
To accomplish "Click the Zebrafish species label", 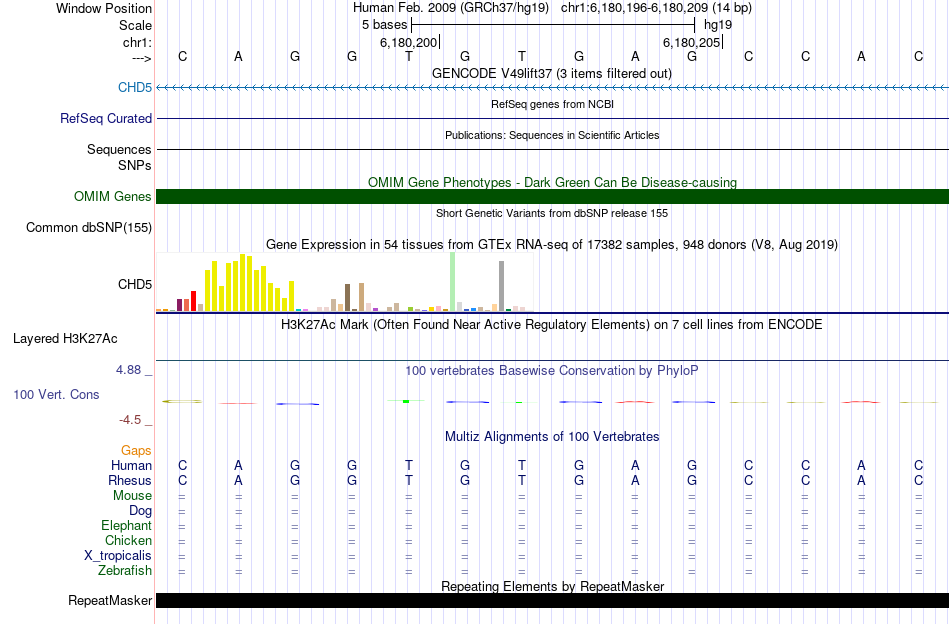I will (125, 570).
